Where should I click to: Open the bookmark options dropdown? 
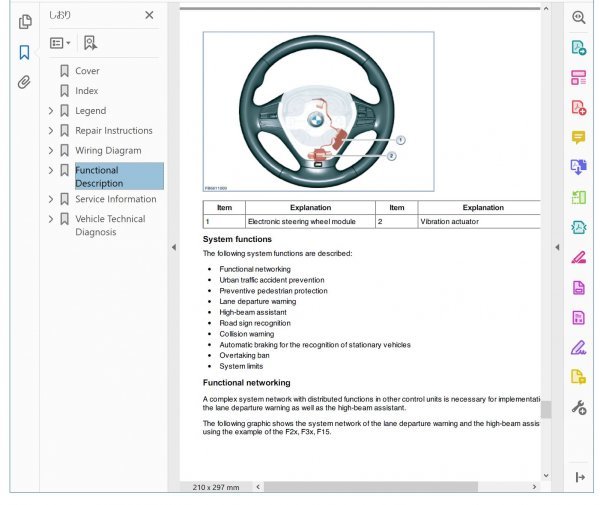point(60,43)
